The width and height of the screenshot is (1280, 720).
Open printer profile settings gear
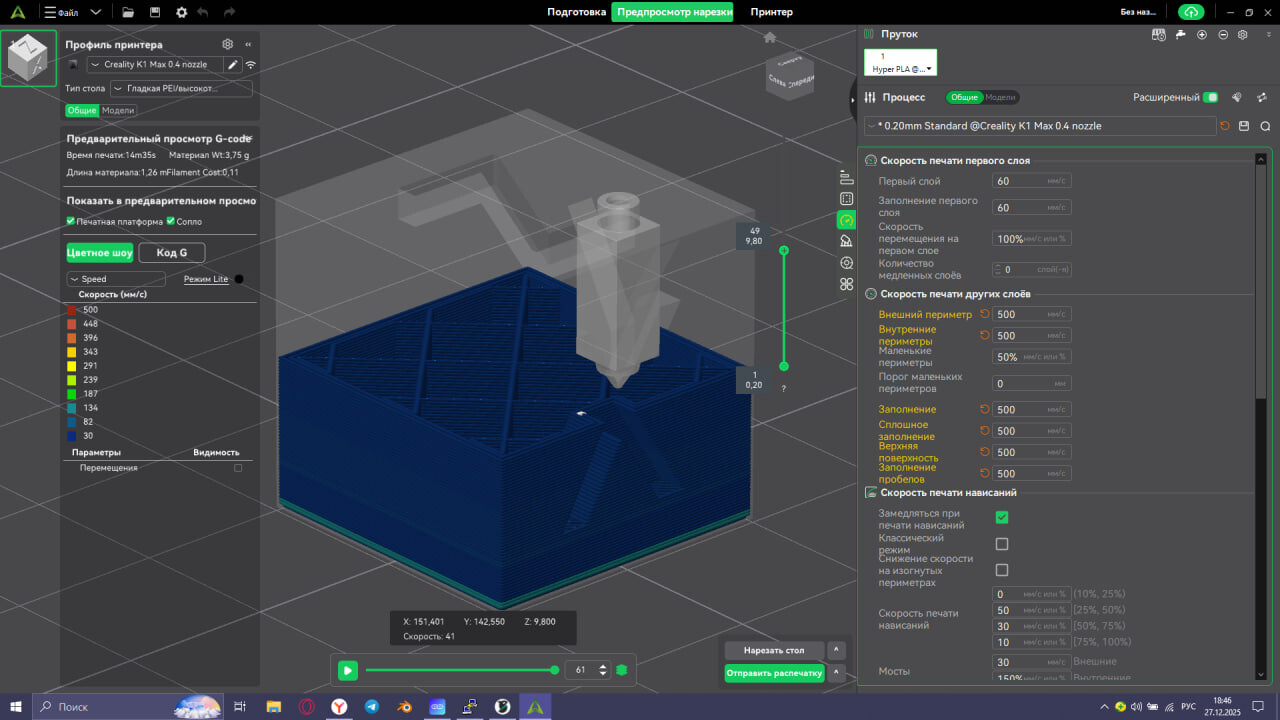pyautogui.click(x=228, y=44)
